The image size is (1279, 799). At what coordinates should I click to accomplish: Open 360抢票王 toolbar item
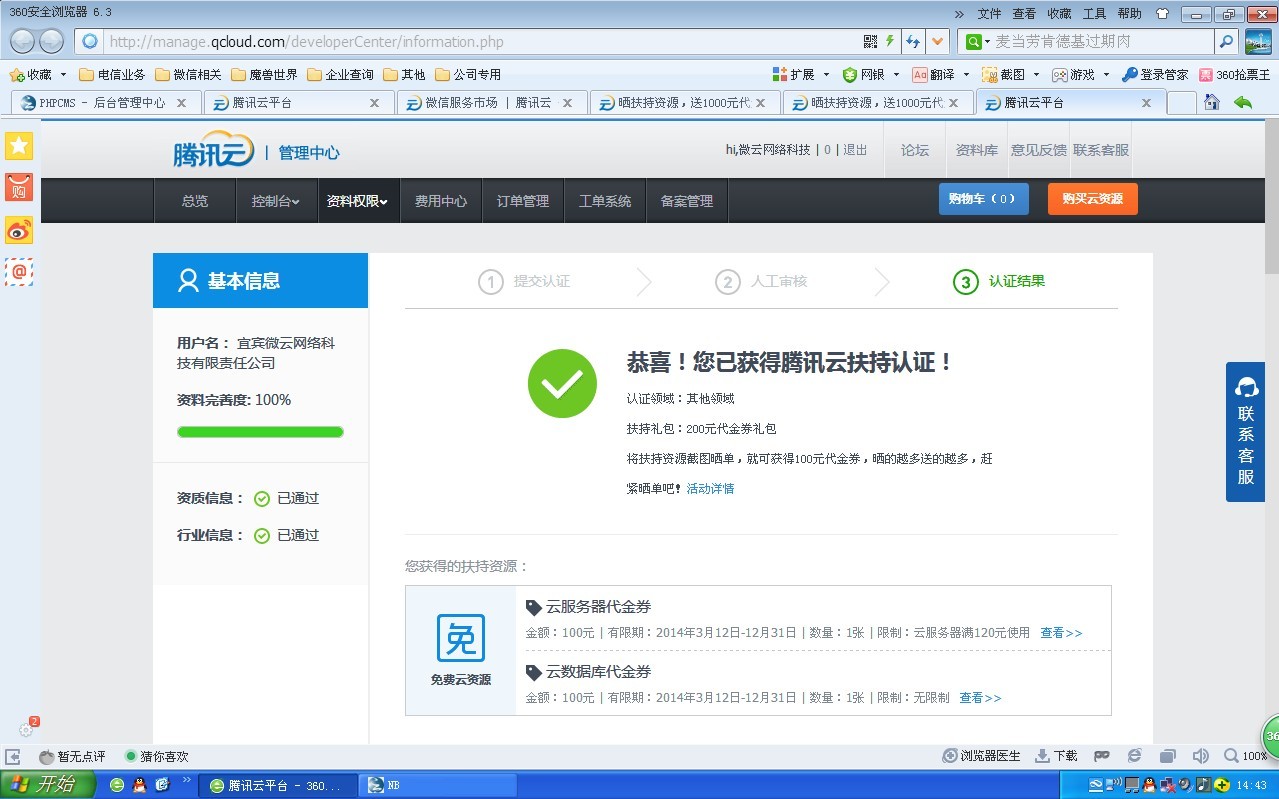(1235, 74)
